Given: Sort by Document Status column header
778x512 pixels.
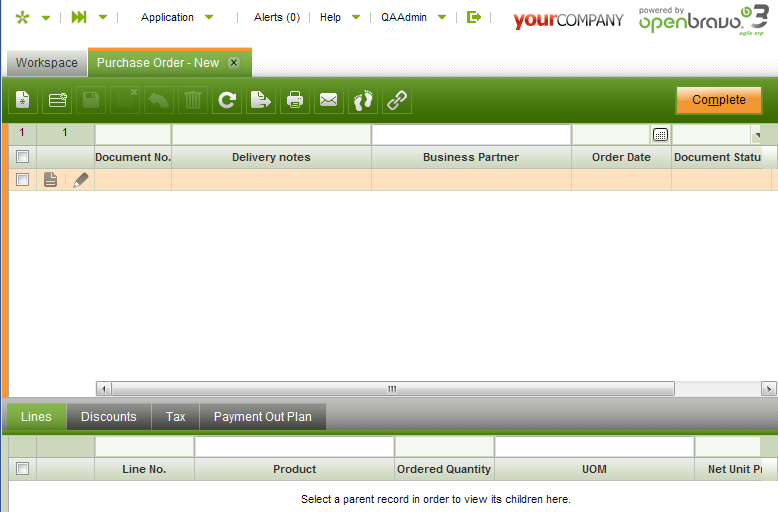Looking at the screenshot, I should coord(717,157).
